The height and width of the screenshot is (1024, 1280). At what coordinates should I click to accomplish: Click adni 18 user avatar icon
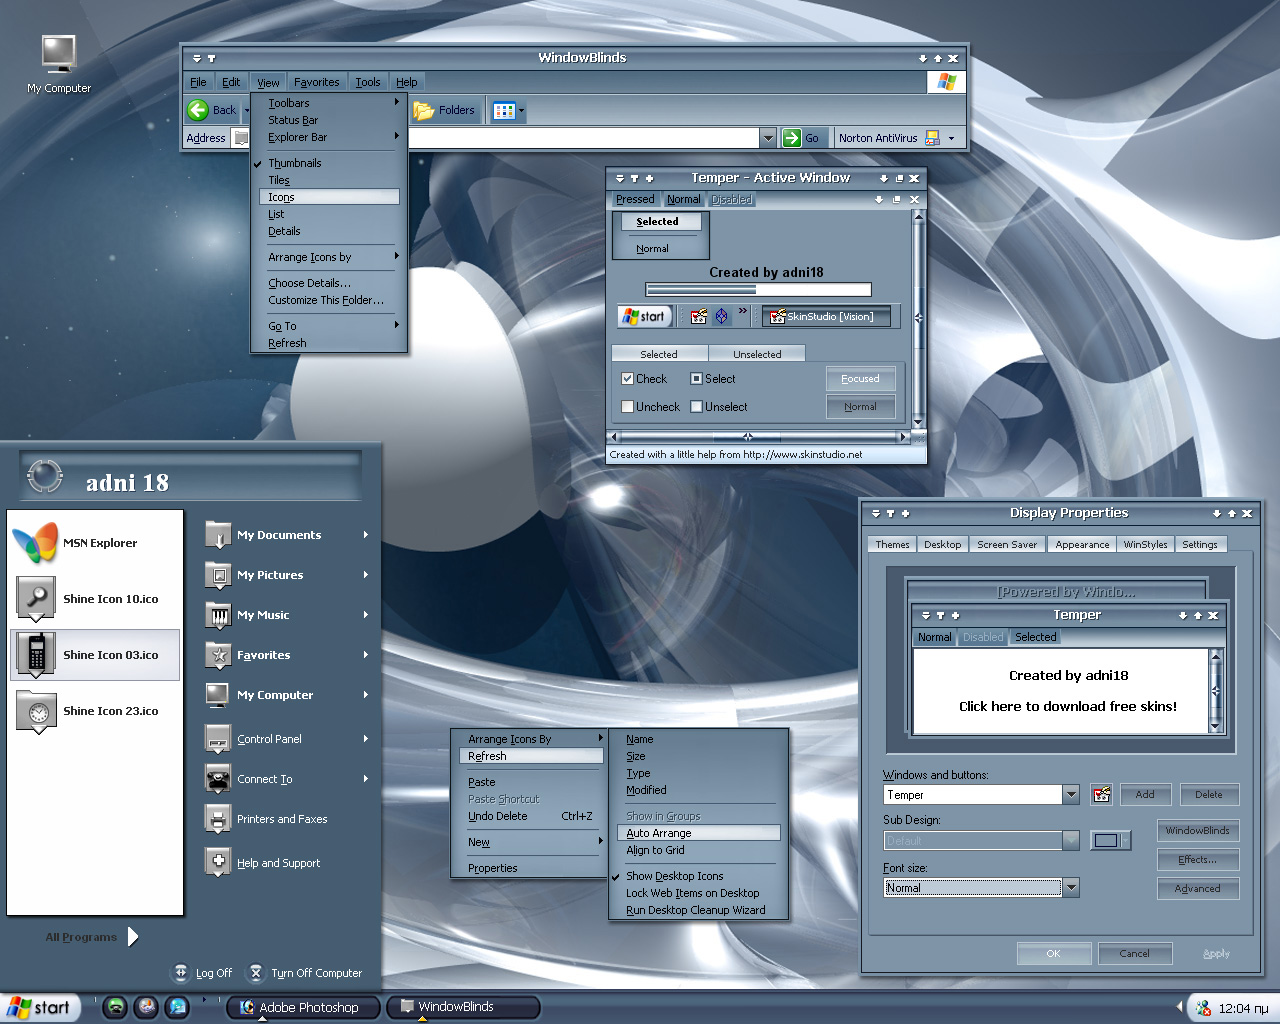[x=45, y=476]
